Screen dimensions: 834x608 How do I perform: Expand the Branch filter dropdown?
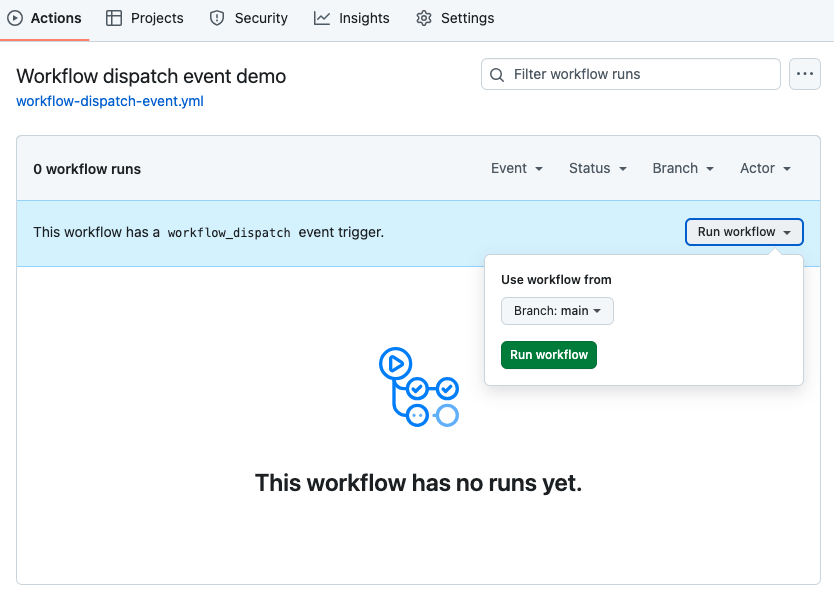click(x=683, y=168)
